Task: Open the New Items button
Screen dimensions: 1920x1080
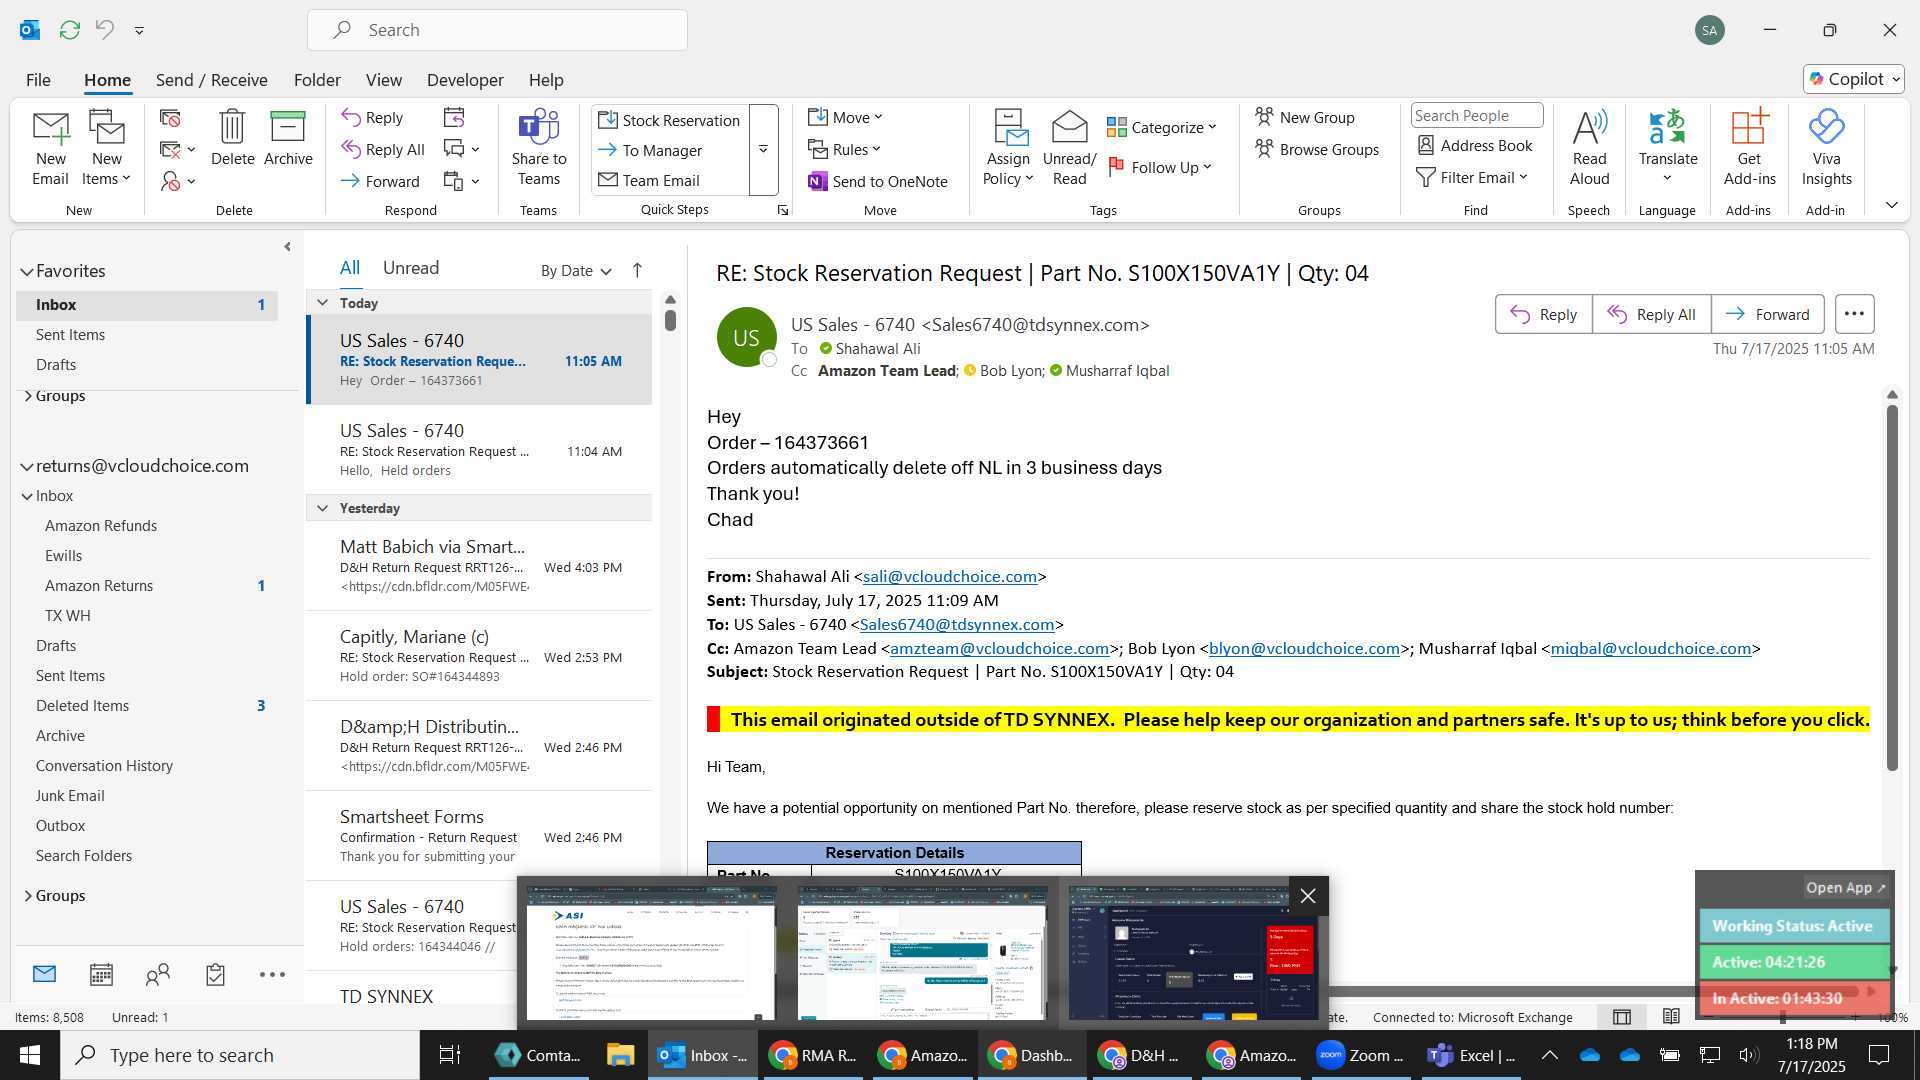Action: (x=106, y=148)
